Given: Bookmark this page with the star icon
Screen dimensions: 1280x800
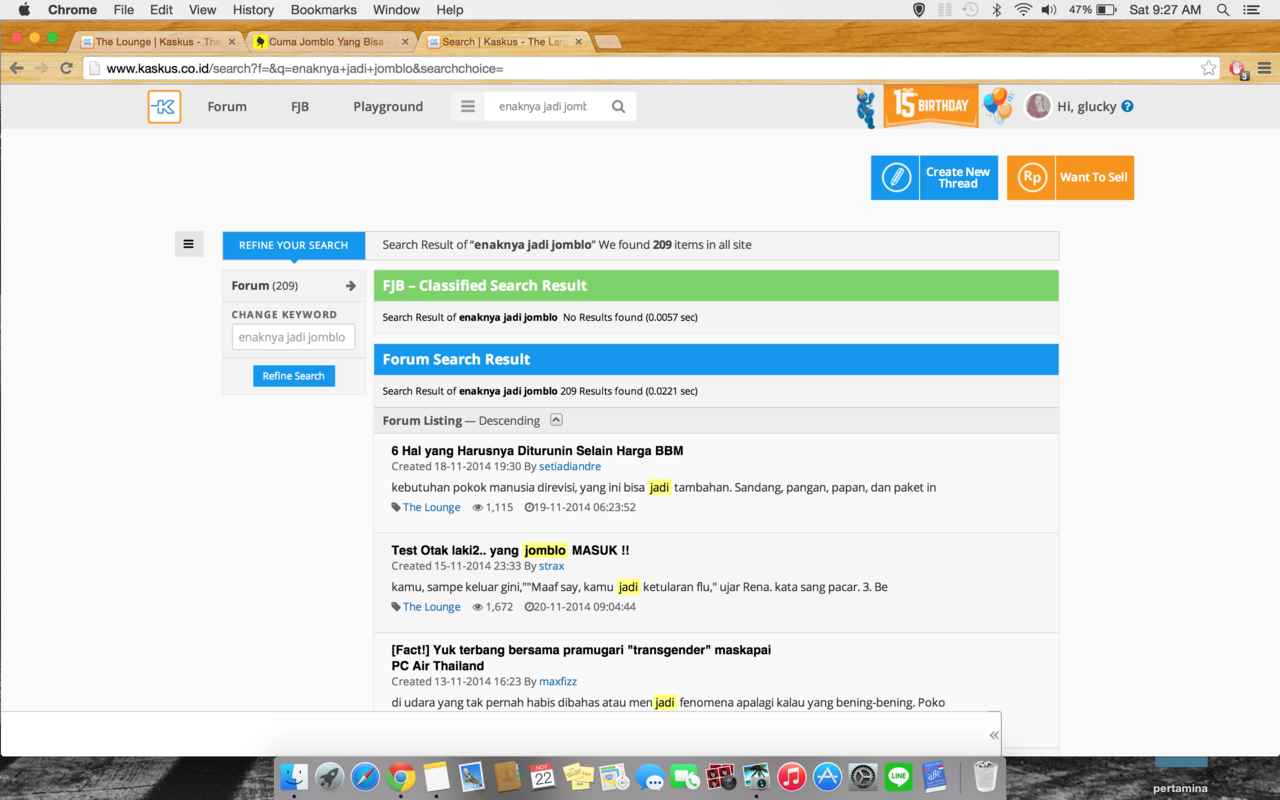Looking at the screenshot, I should pyautogui.click(x=1208, y=68).
